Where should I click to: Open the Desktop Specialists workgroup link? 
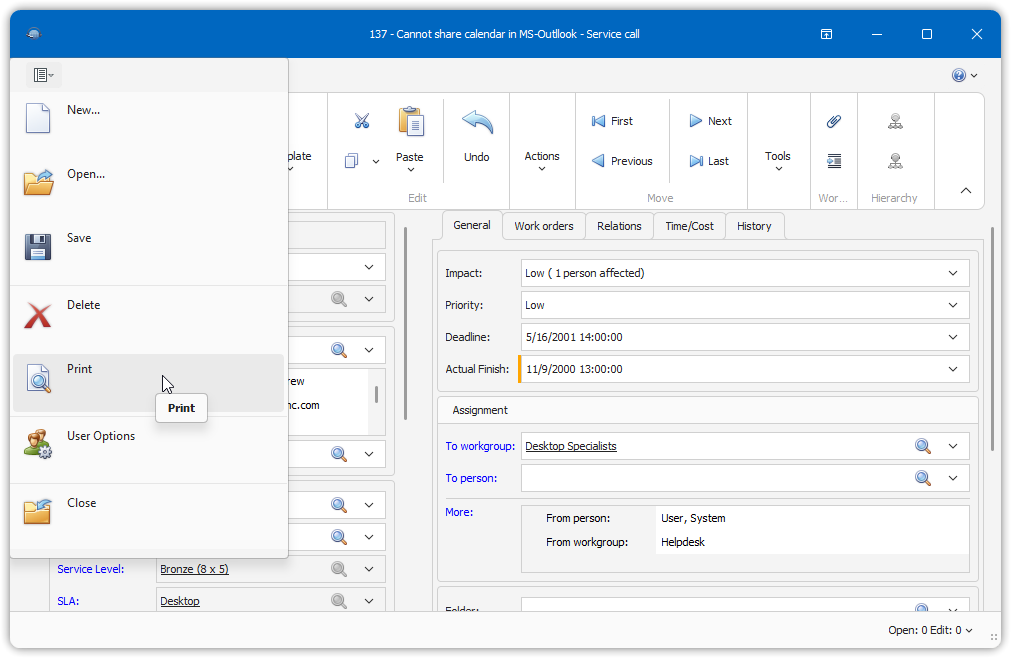click(x=571, y=446)
